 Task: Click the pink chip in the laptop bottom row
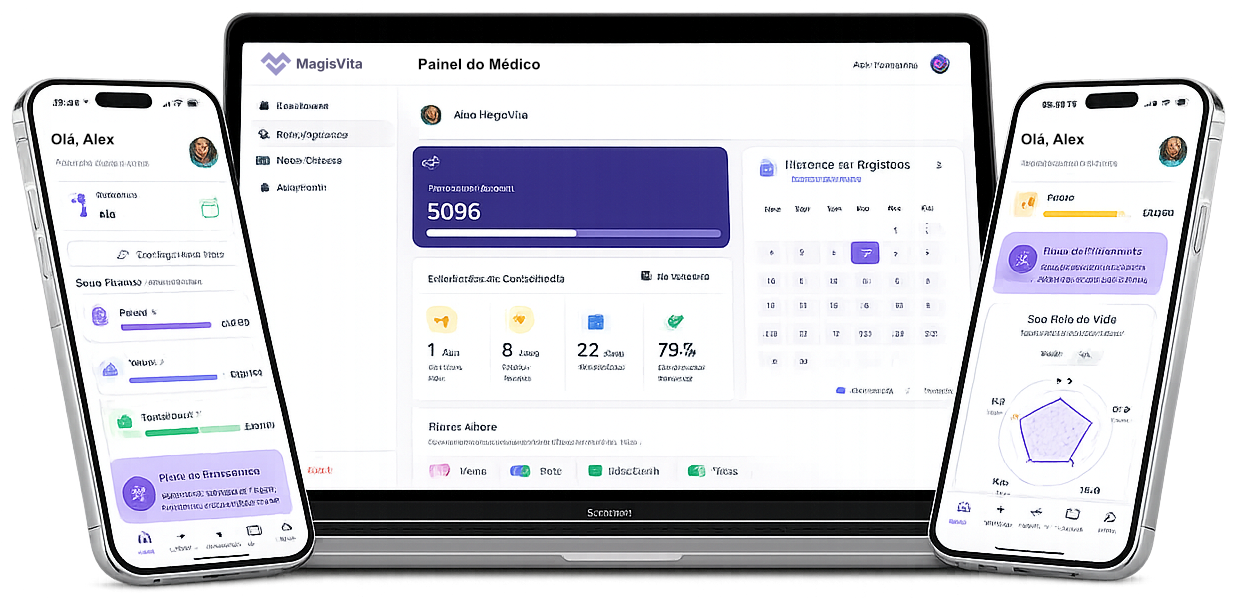(458, 470)
